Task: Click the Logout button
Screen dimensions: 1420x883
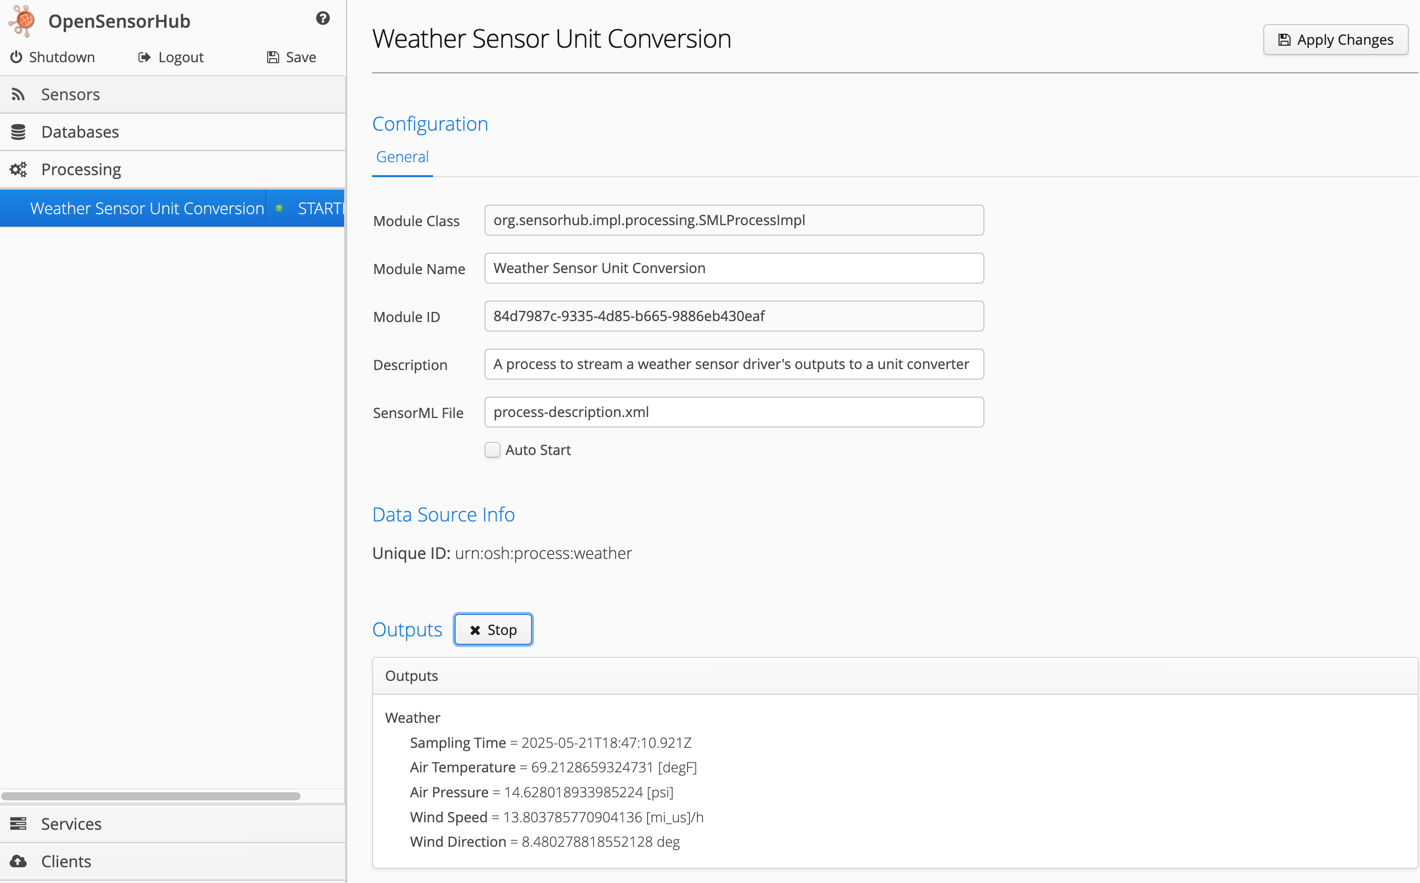Action: [x=171, y=57]
